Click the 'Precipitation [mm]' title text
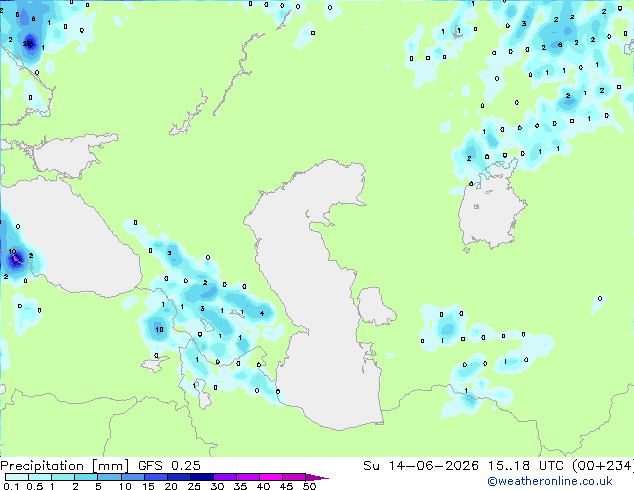634x490 pixels. click(x=64, y=466)
